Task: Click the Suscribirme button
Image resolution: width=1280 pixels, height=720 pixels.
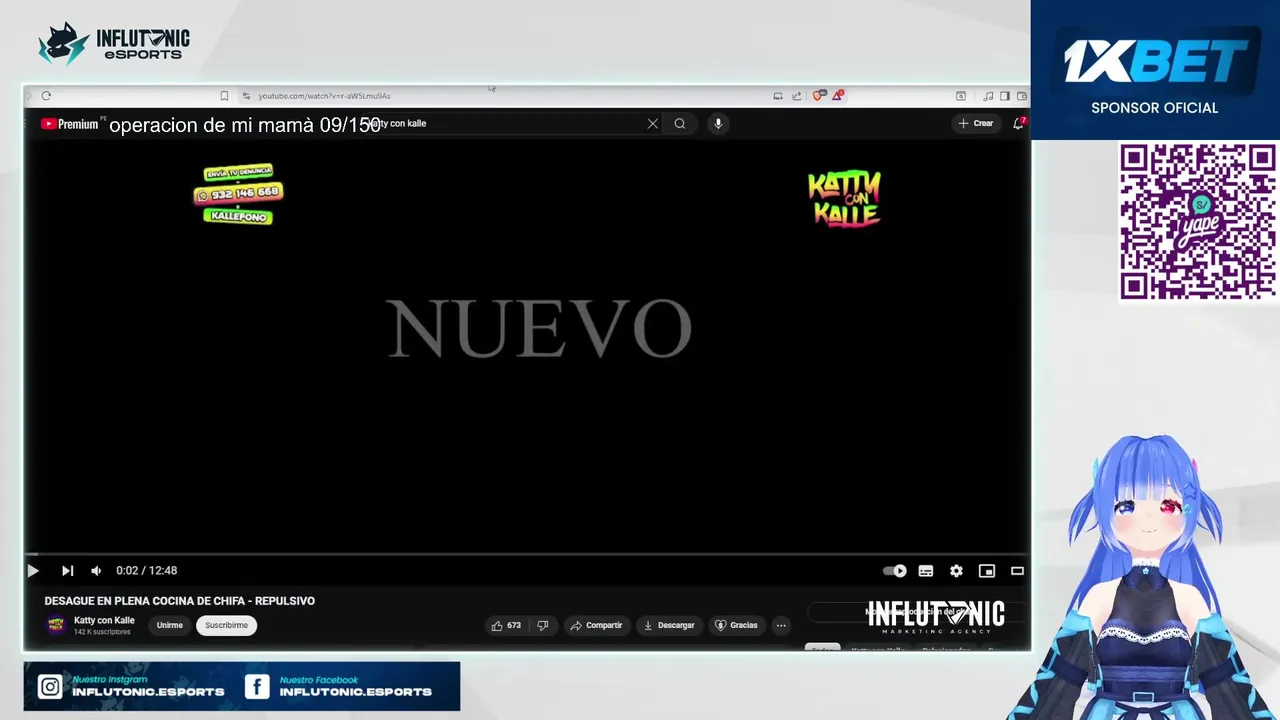Action: pos(226,626)
